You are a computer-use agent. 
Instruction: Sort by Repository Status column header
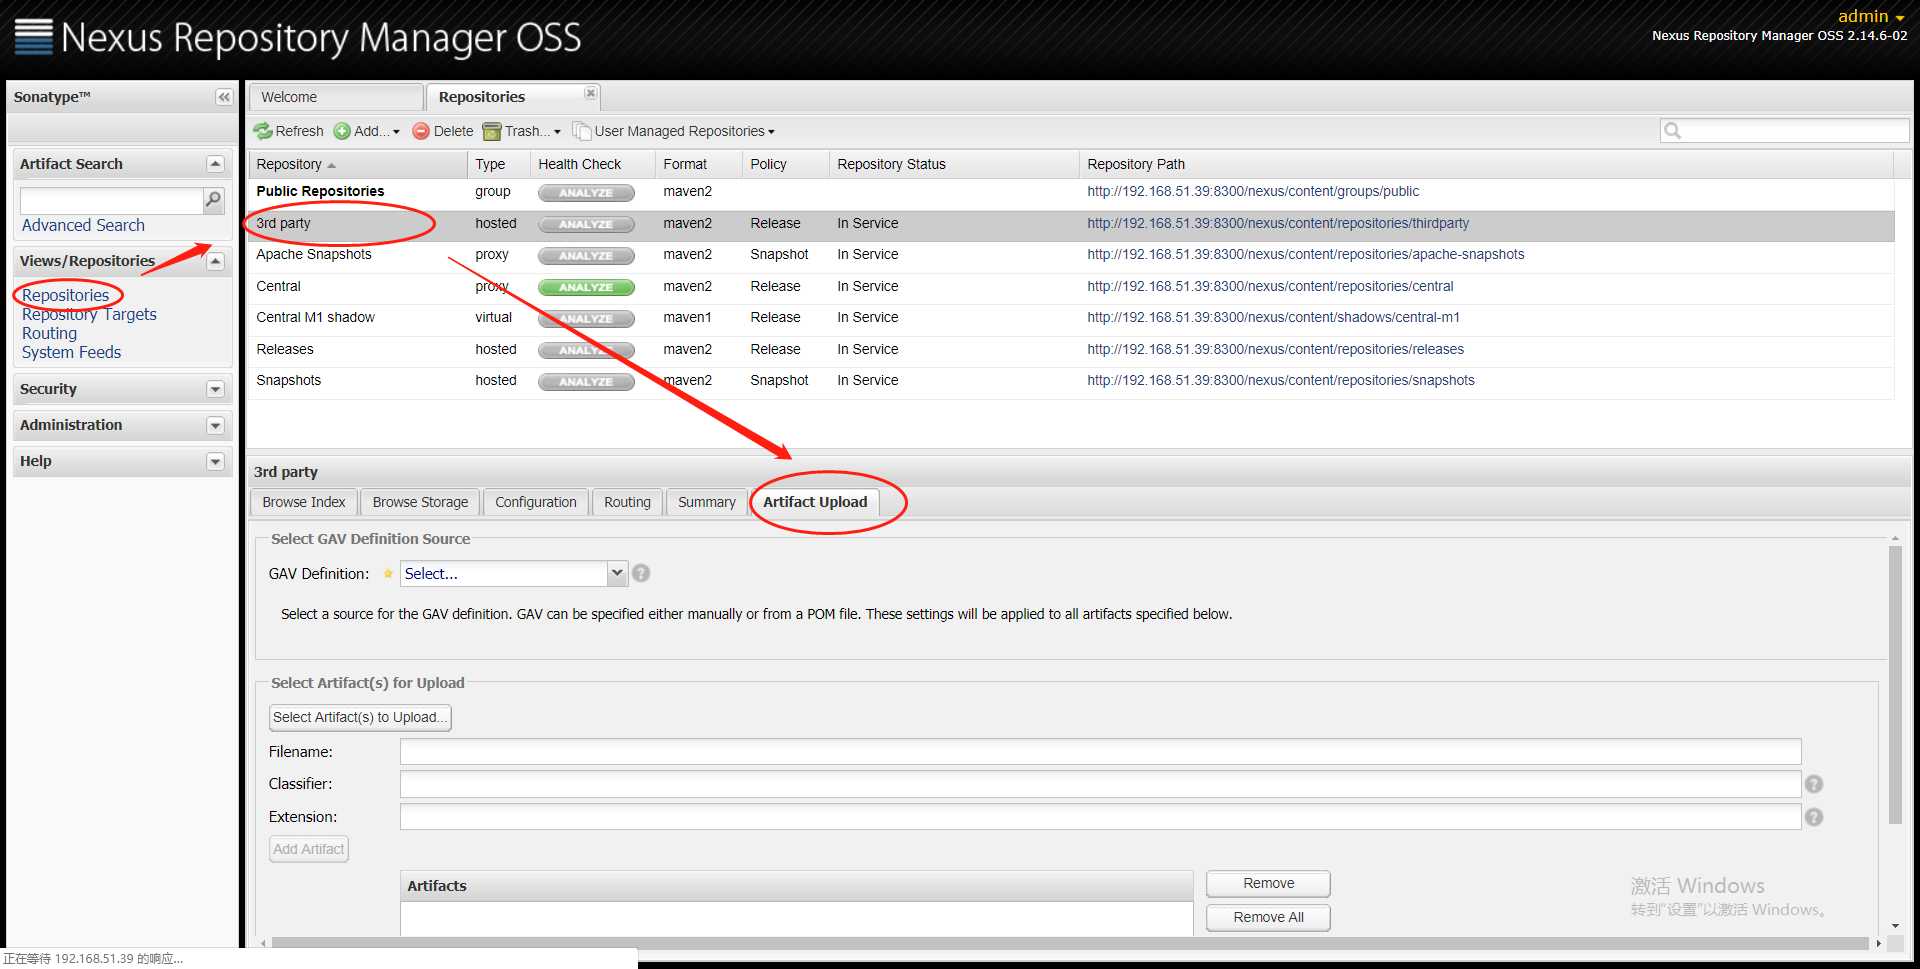click(954, 164)
